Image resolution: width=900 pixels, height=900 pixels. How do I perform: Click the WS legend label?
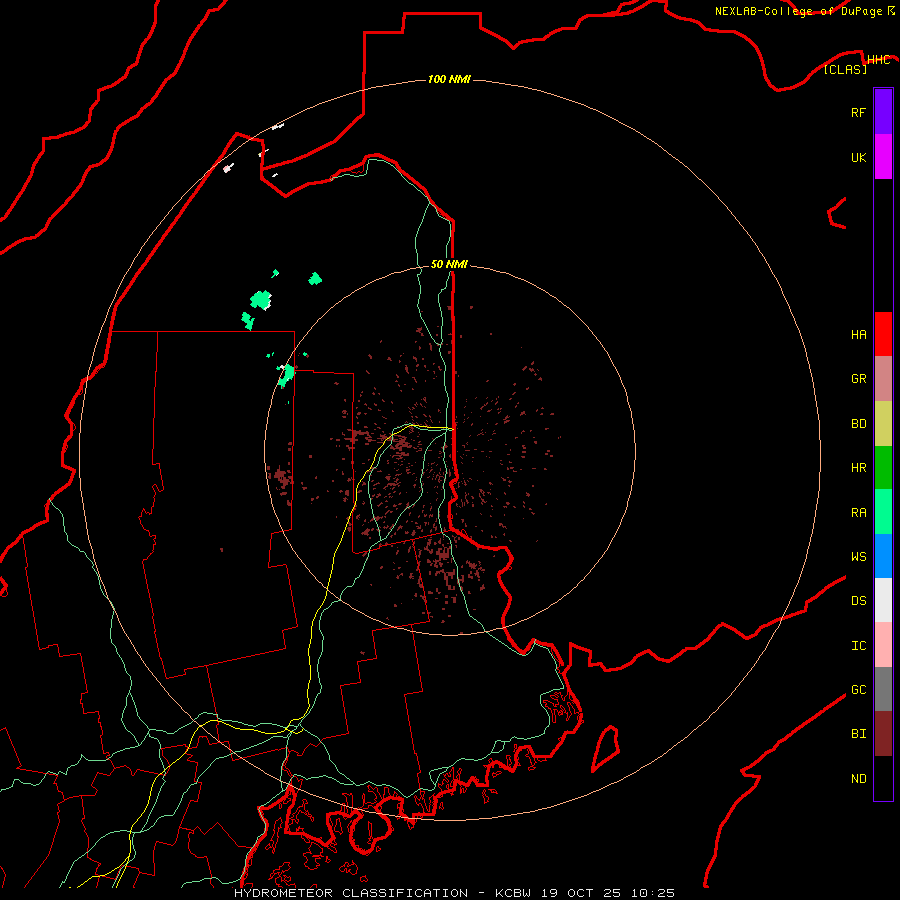click(858, 556)
